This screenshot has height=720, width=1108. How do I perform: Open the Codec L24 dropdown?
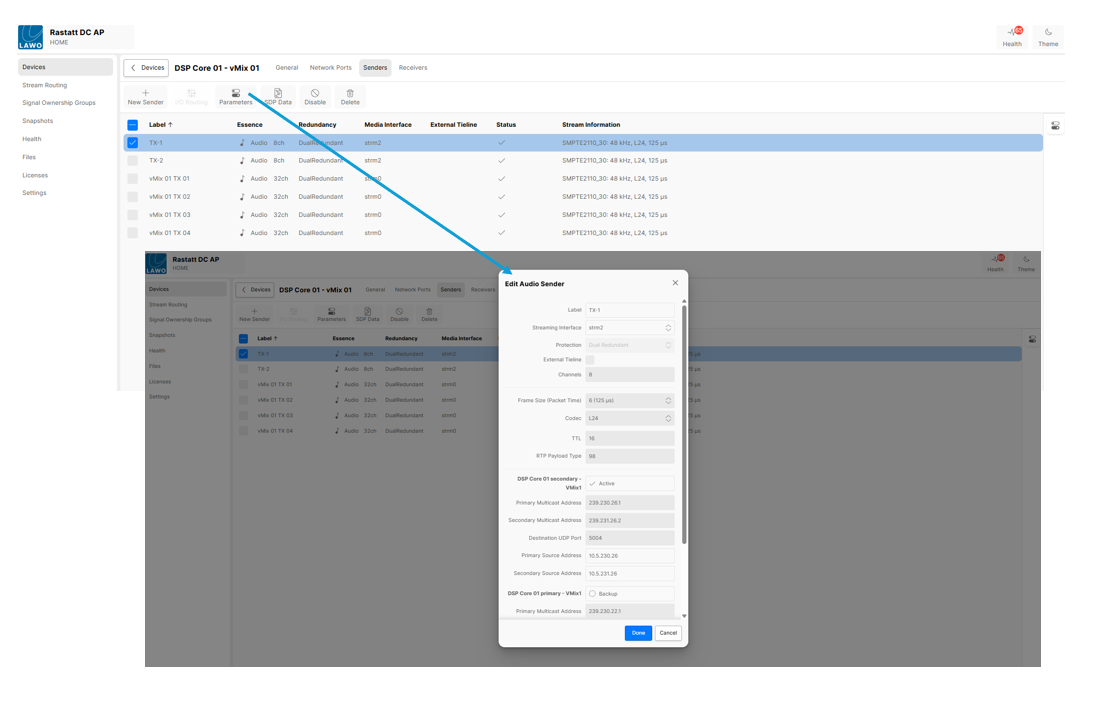(x=629, y=419)
